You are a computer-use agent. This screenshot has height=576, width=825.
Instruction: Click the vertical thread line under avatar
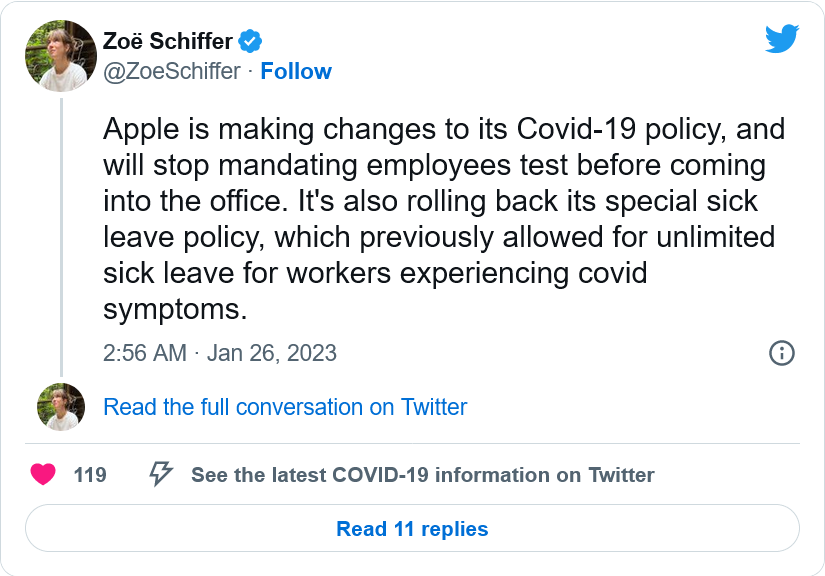(62, 237)
